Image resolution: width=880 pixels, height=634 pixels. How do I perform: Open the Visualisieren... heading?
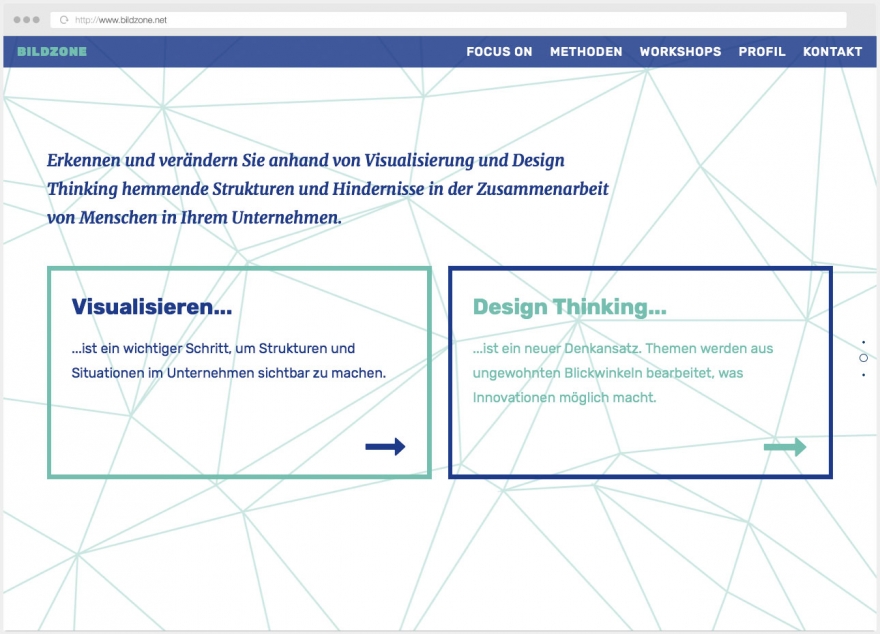pyautogui.click(x=152, y=307)
